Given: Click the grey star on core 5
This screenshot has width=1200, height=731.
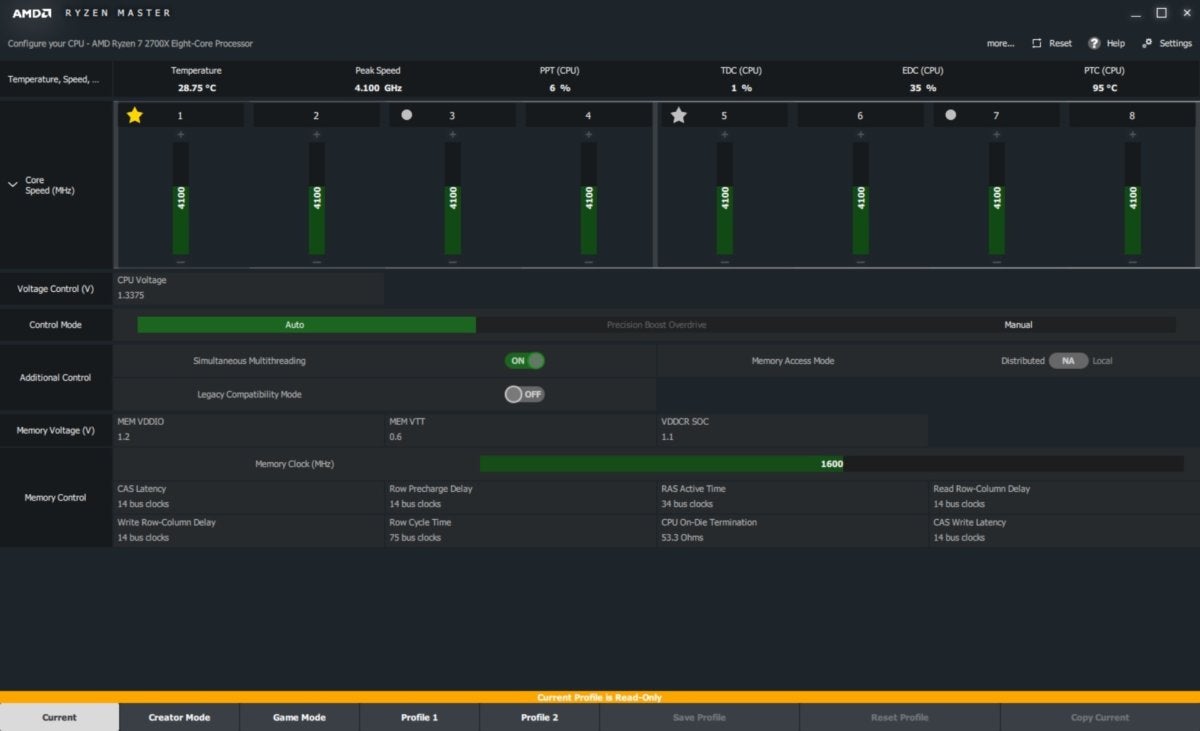Looking at the screenshot, I should tap(679, 115).
